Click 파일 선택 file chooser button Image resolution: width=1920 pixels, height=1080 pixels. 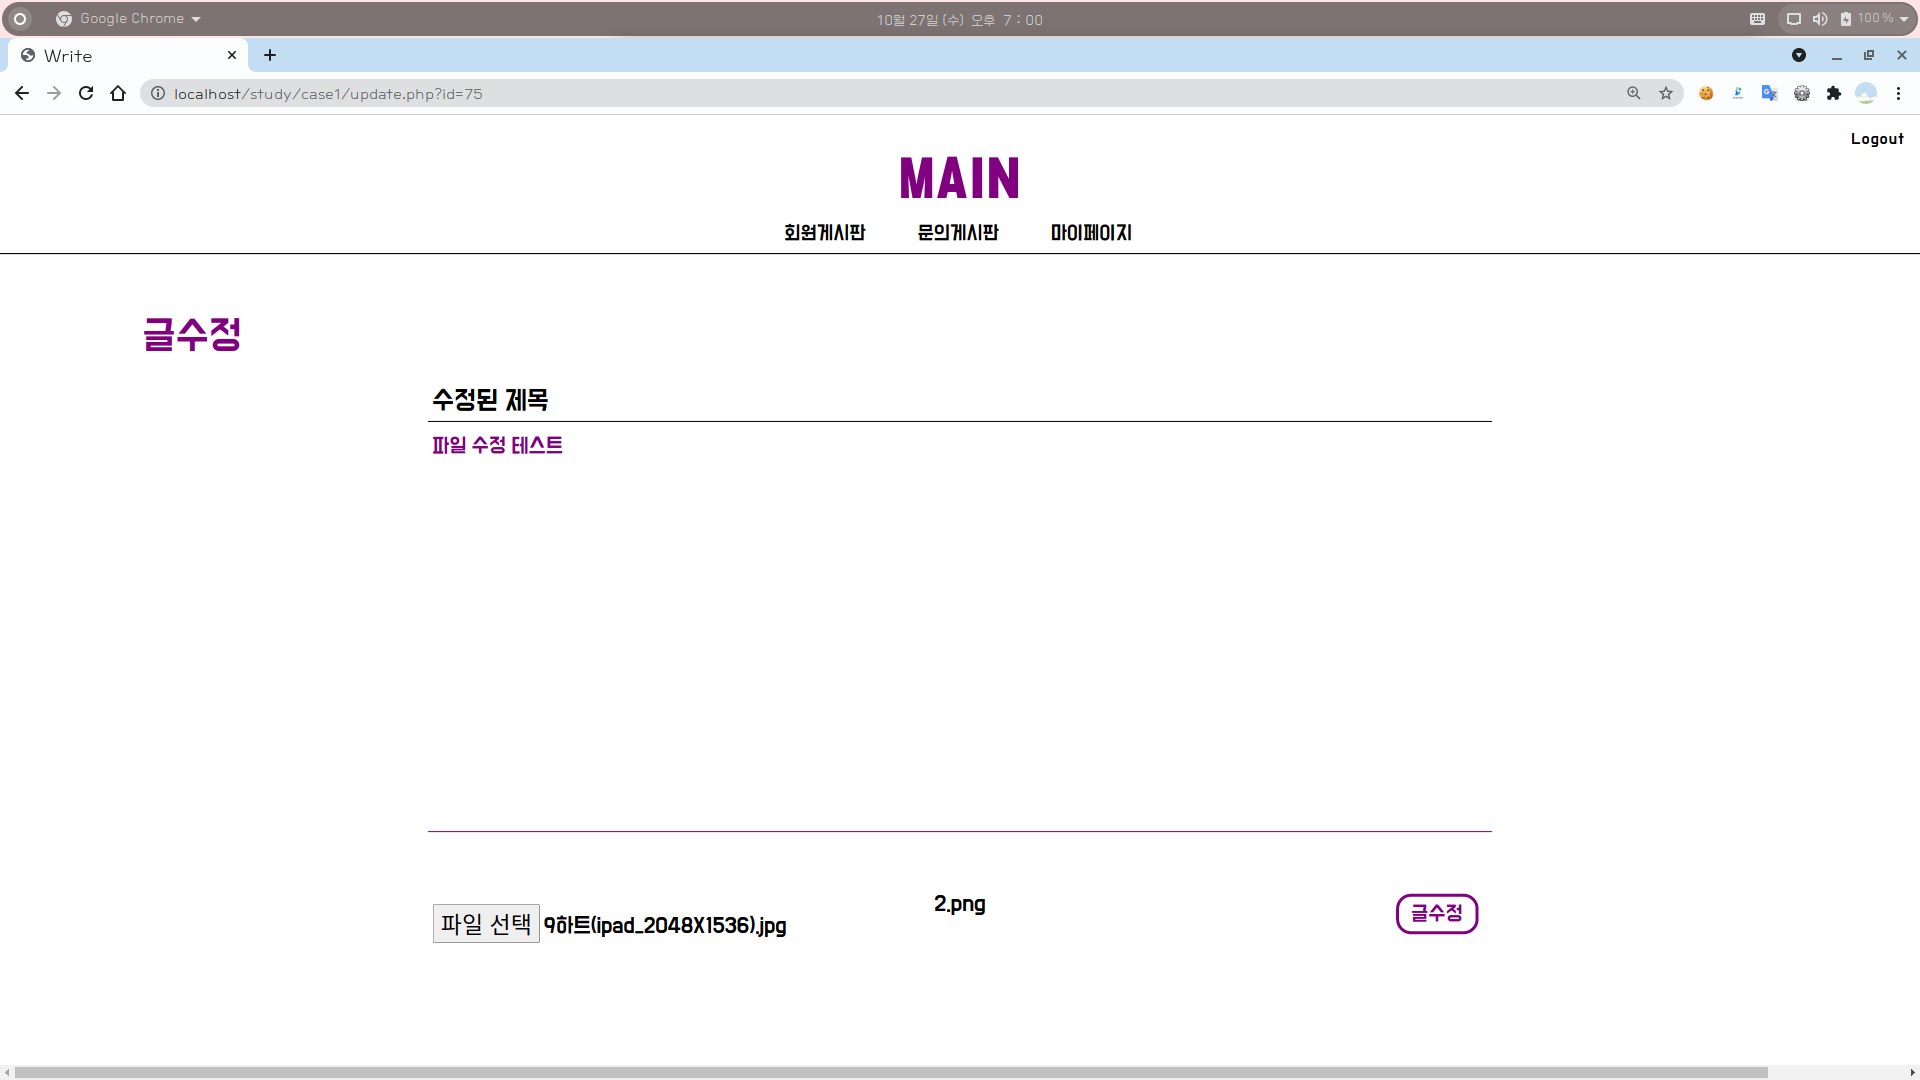pyautogui.click(x=486, y=923)
